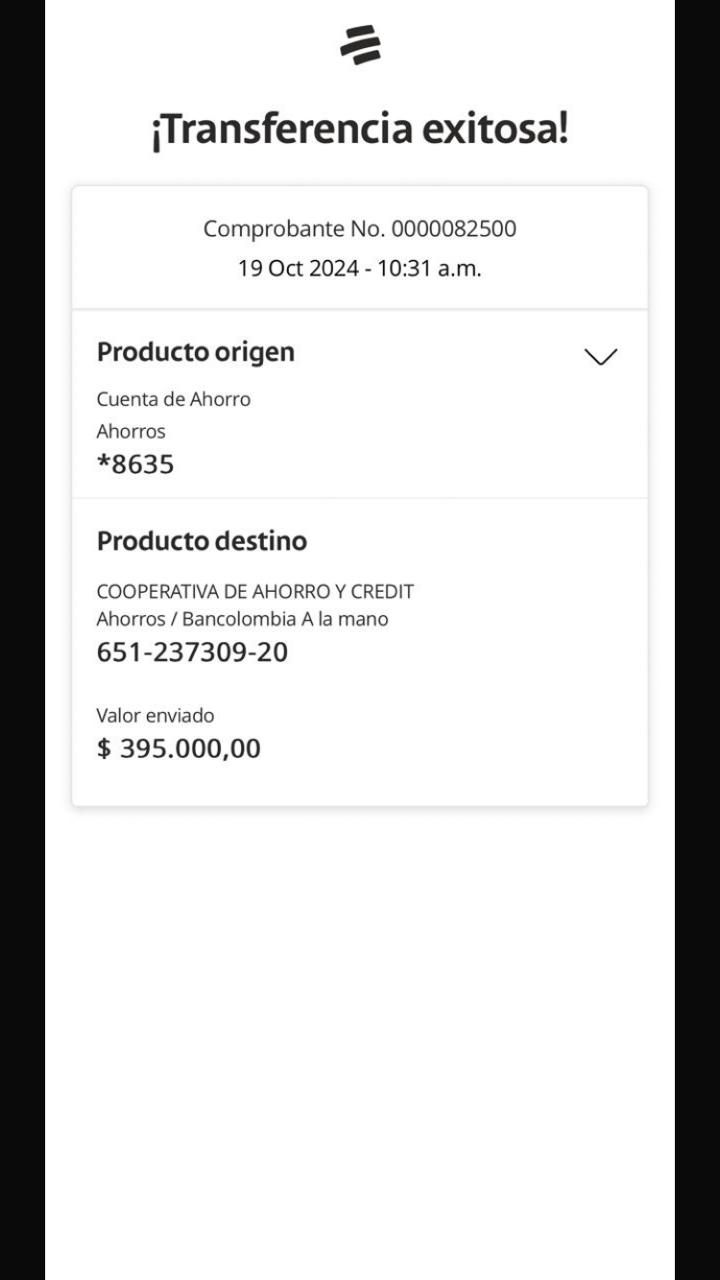720x1280 pixels.
Task: Tap the Producto origen heading
Action: click(x=196, y=352)
